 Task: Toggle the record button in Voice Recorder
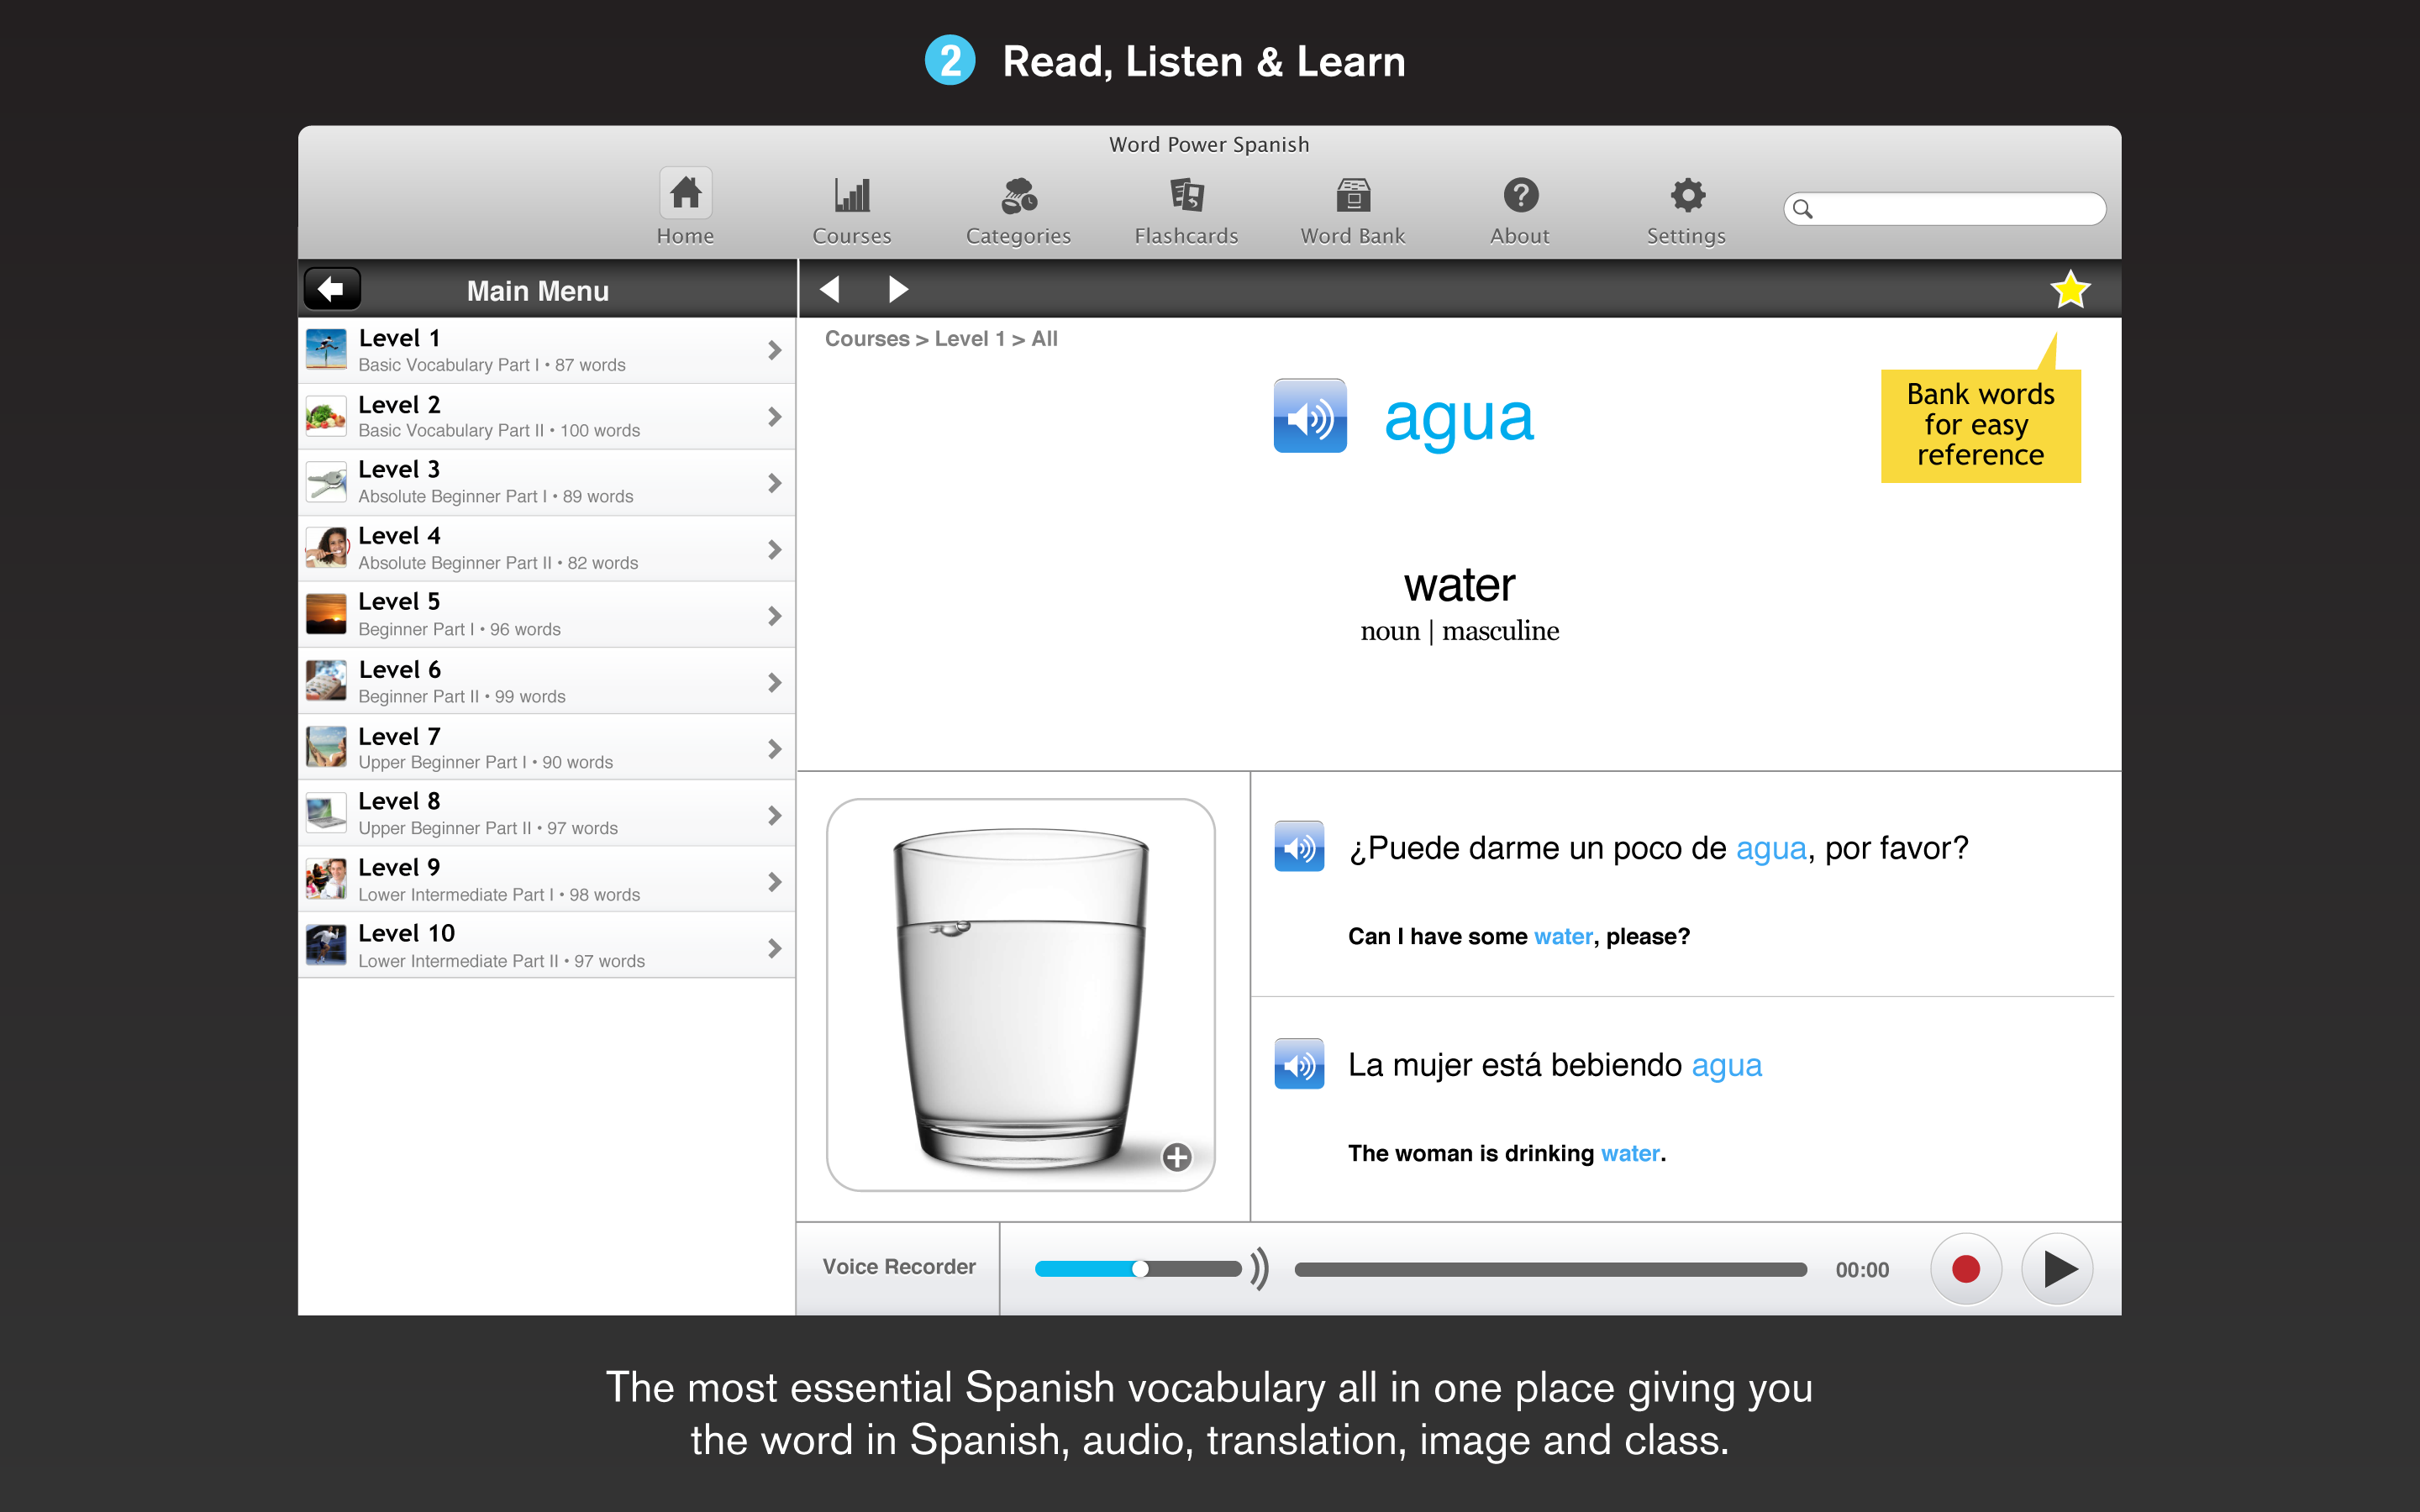1964,1267
